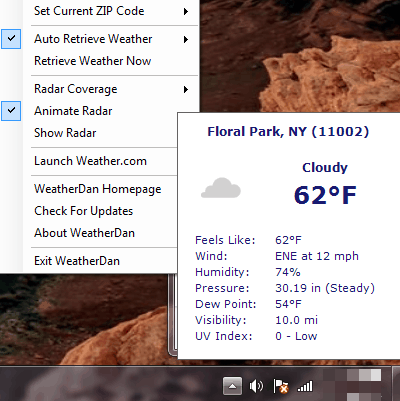Toggle the Animate Radar checkmark
400x401 pixels.
[11, 111]
